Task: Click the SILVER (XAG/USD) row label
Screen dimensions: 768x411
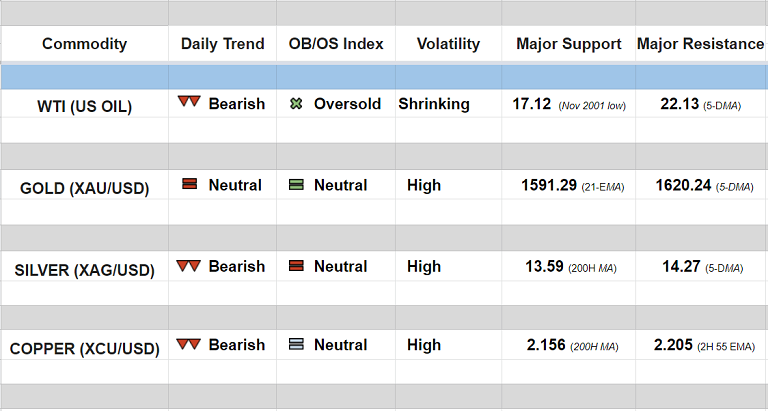Action: coord(84,268)
